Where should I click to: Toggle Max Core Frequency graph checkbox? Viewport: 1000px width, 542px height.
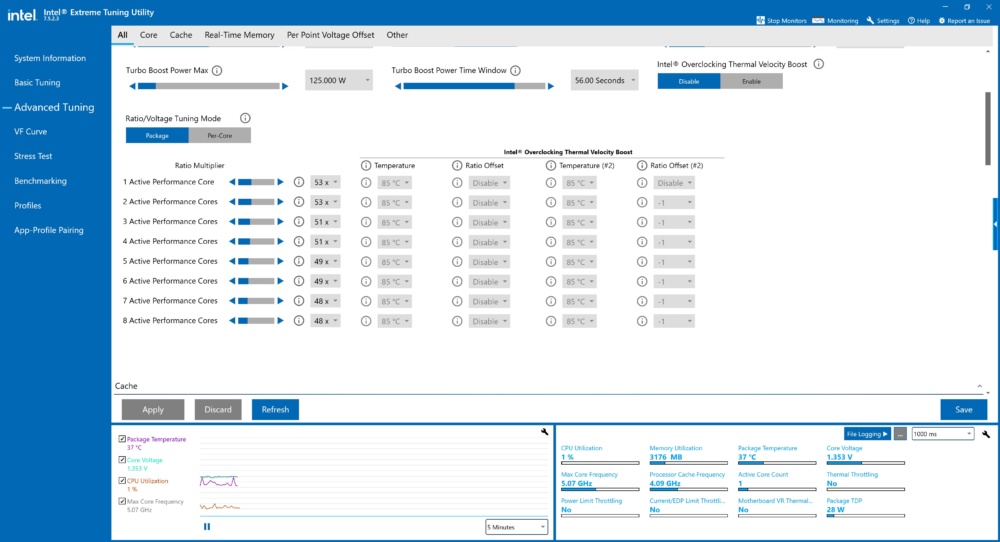pos(122,501)
